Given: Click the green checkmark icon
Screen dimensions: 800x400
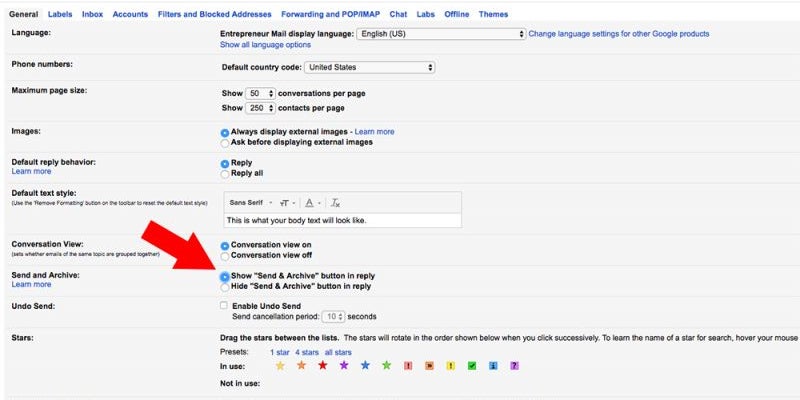Looking at the screenshot, I should click(472, 366).
